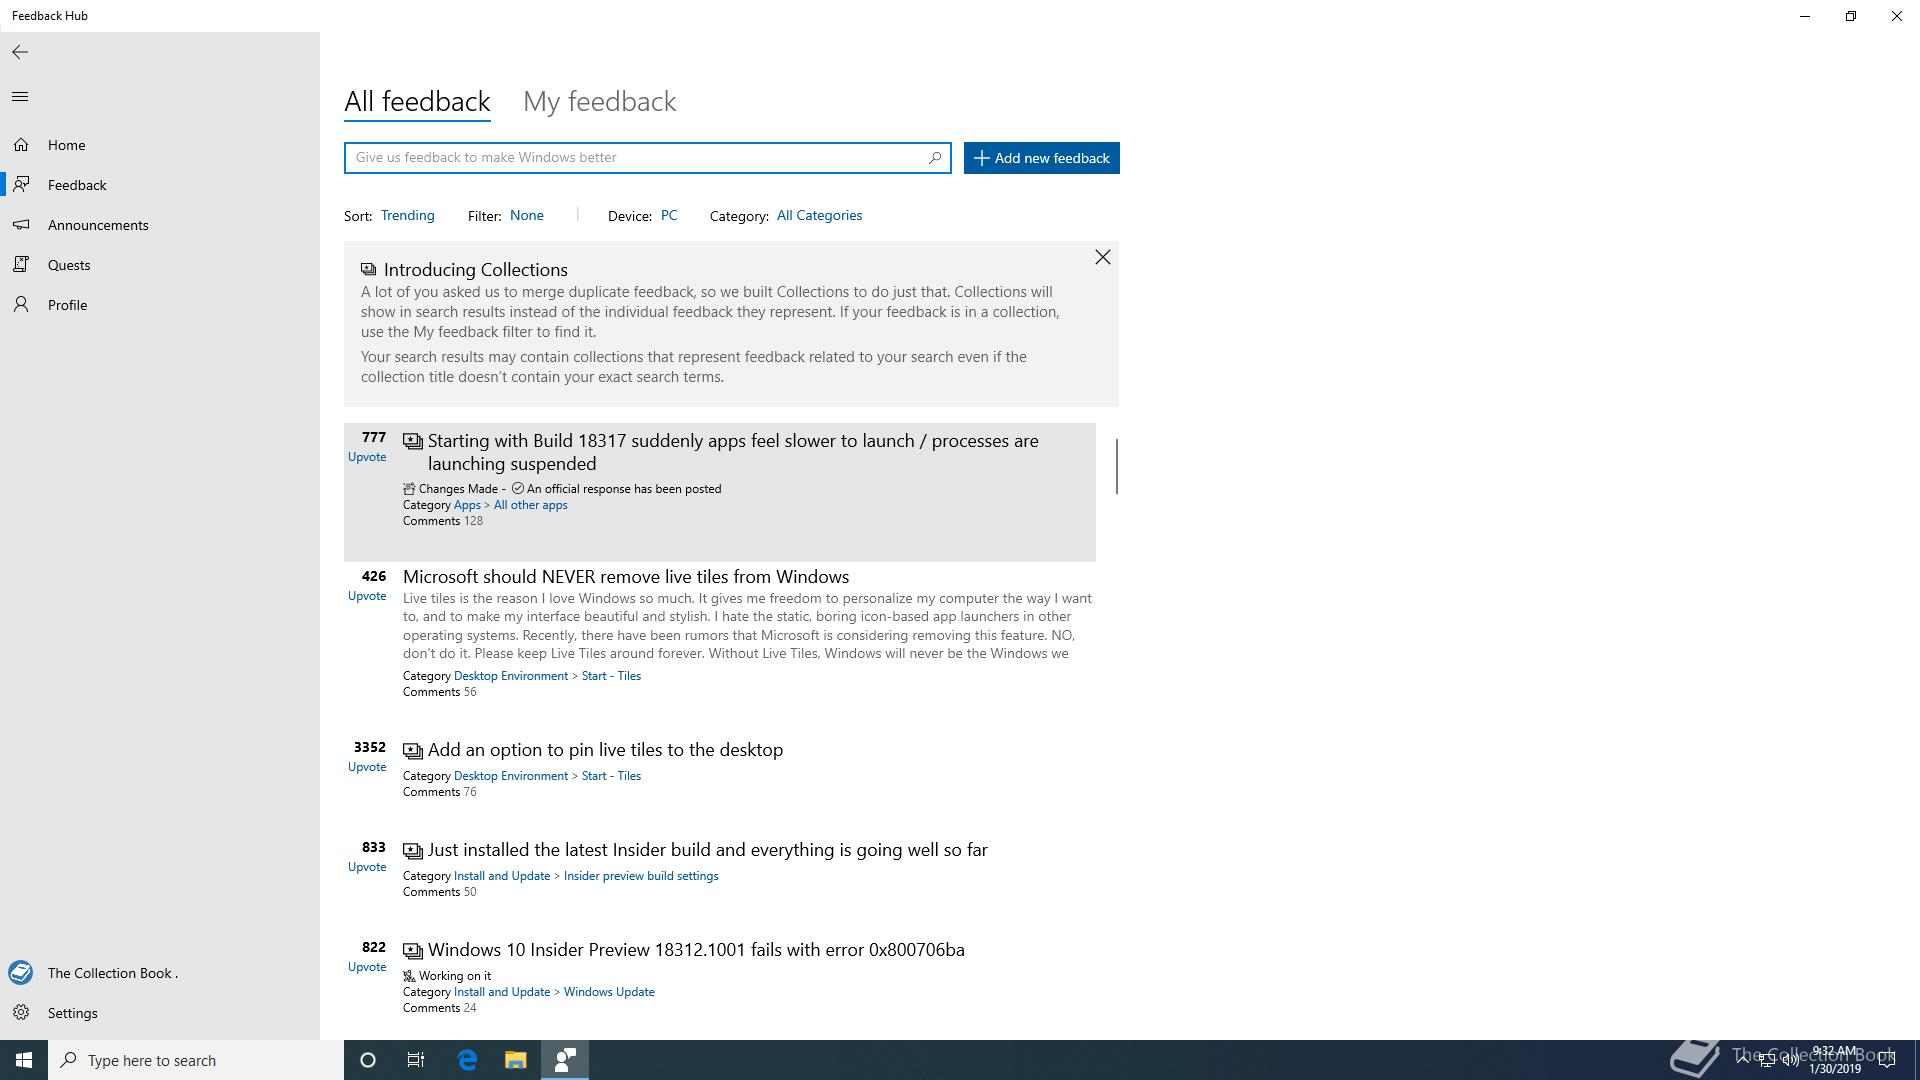Screen dimensions: 1920x1080
Task: Click the Feedback Hub taskbar icon
Action: coord(565,1060)
